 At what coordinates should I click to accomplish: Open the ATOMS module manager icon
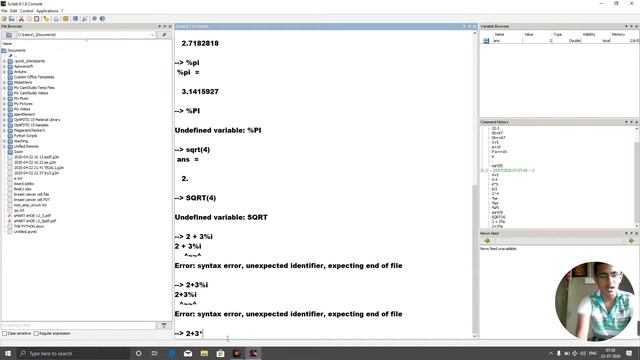65,19
